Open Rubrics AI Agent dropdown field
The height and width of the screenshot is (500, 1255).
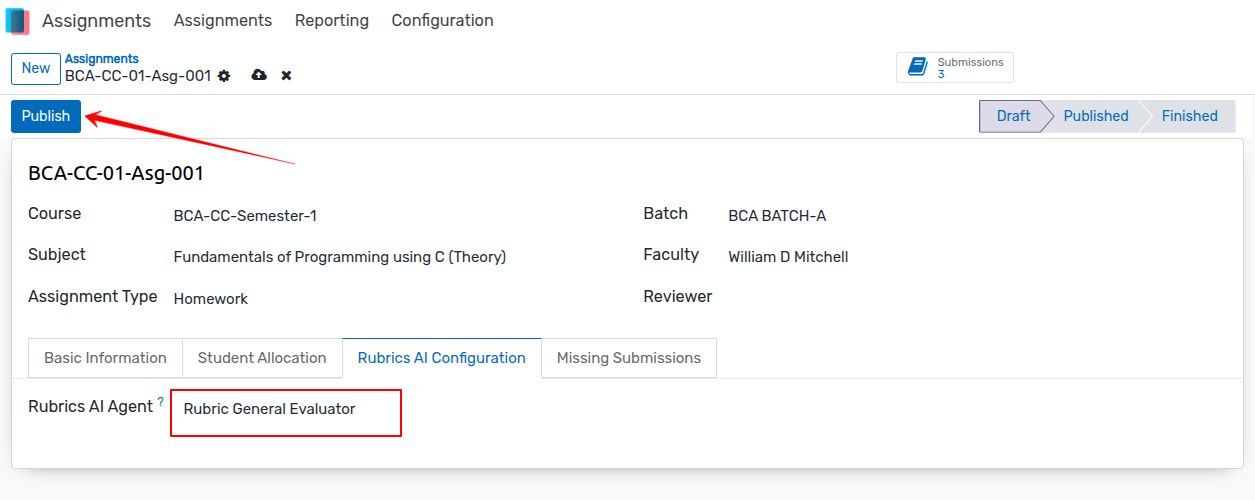click(x=286, y=409)
